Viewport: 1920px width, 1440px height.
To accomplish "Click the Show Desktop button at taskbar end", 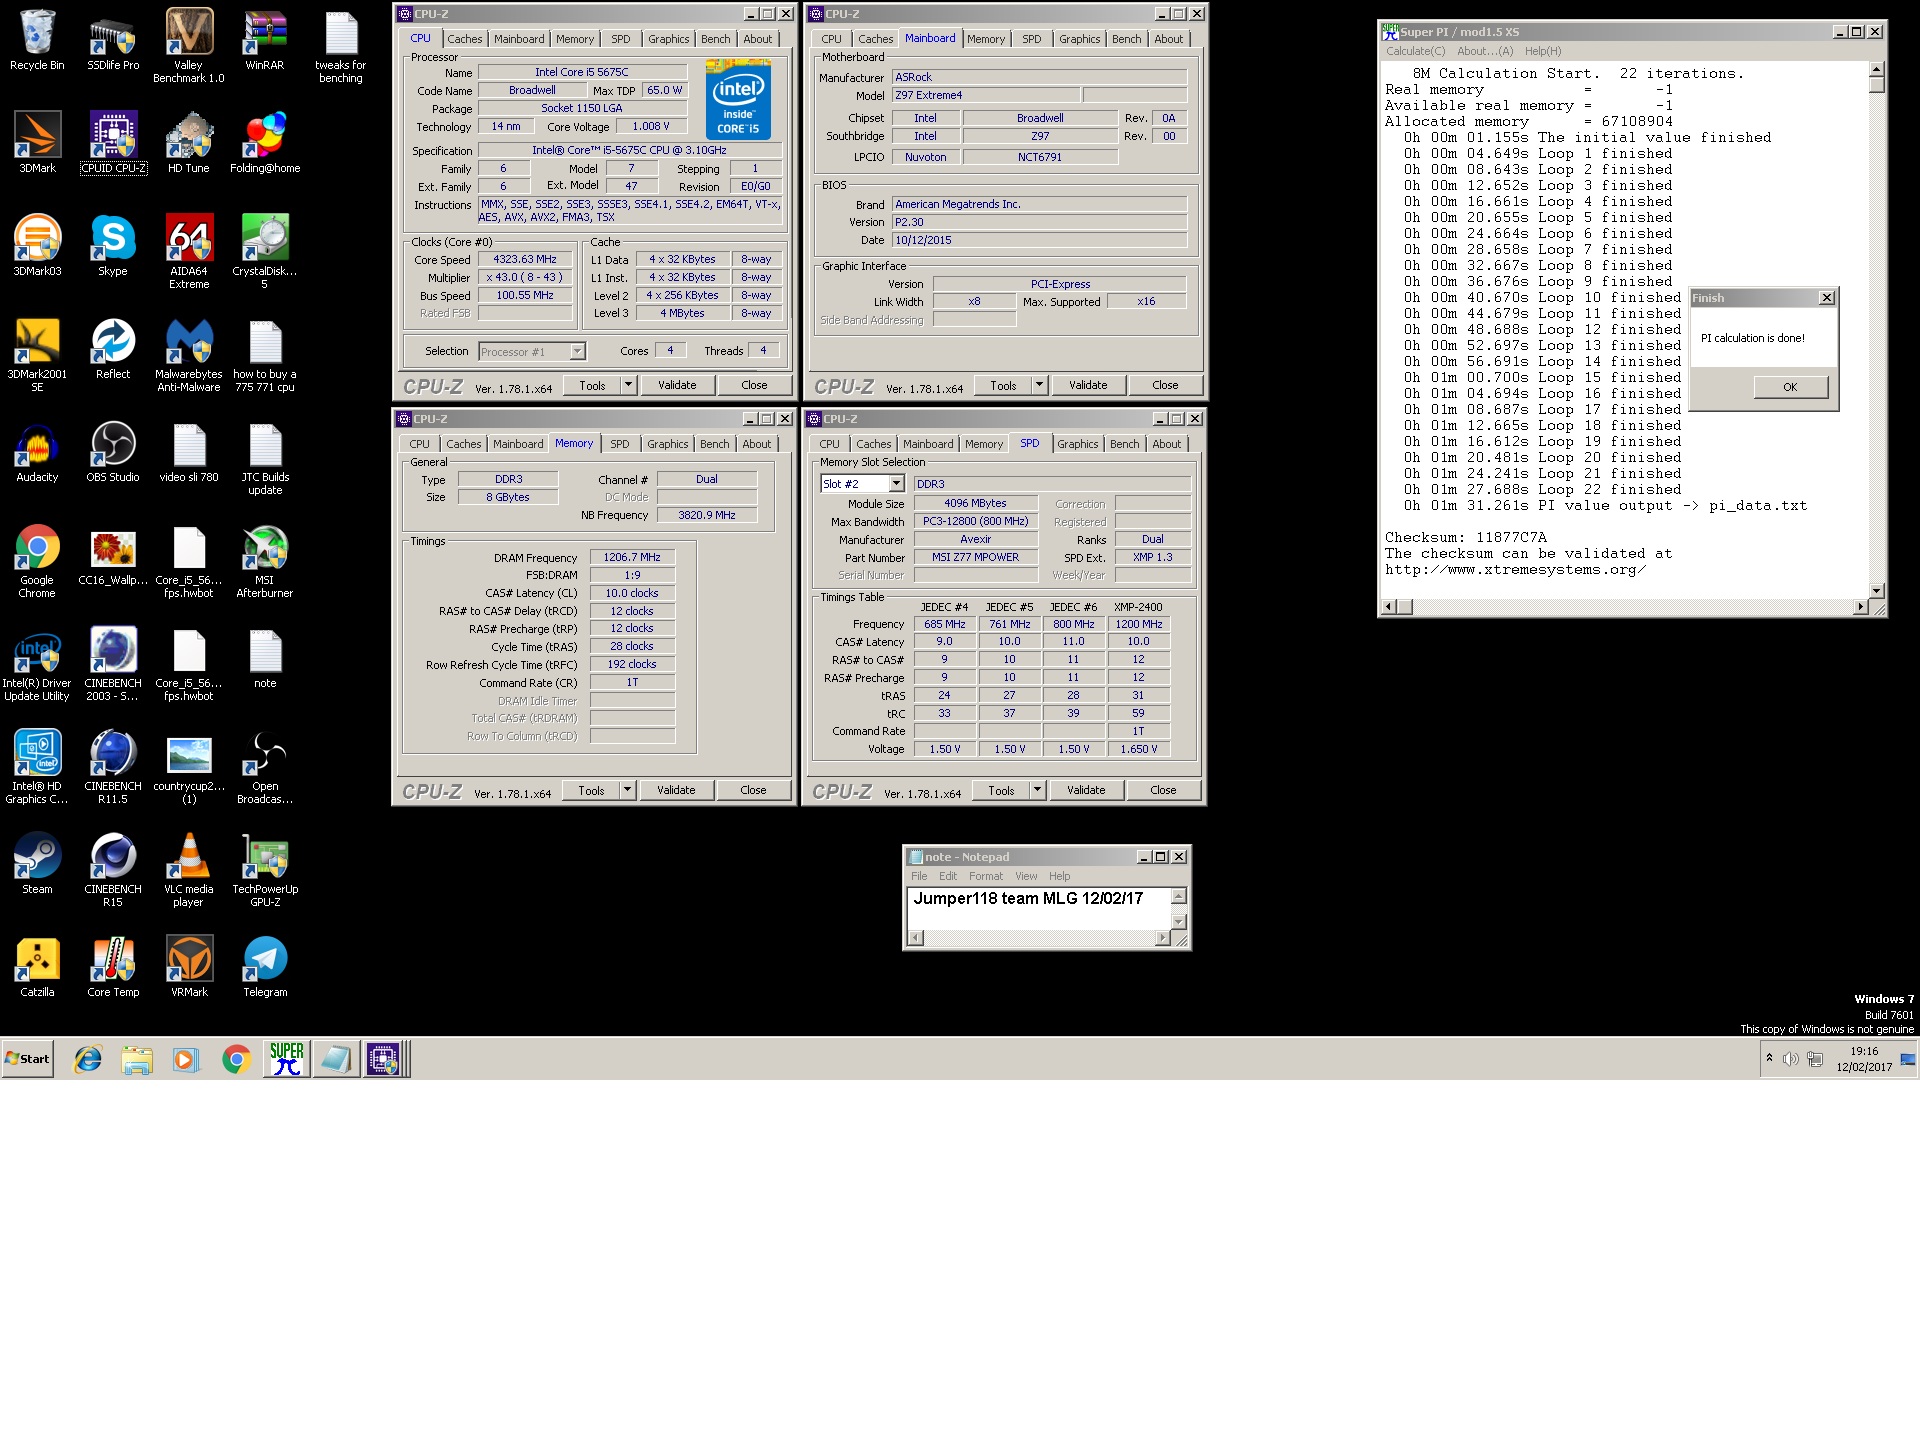I will (x=1908, y=1059).
